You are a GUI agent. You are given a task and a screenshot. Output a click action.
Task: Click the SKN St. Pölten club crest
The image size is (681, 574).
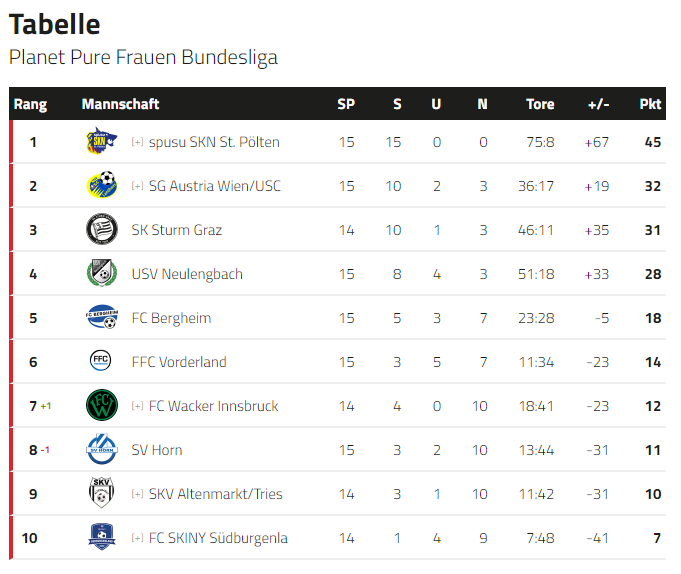tap(102, 141)
